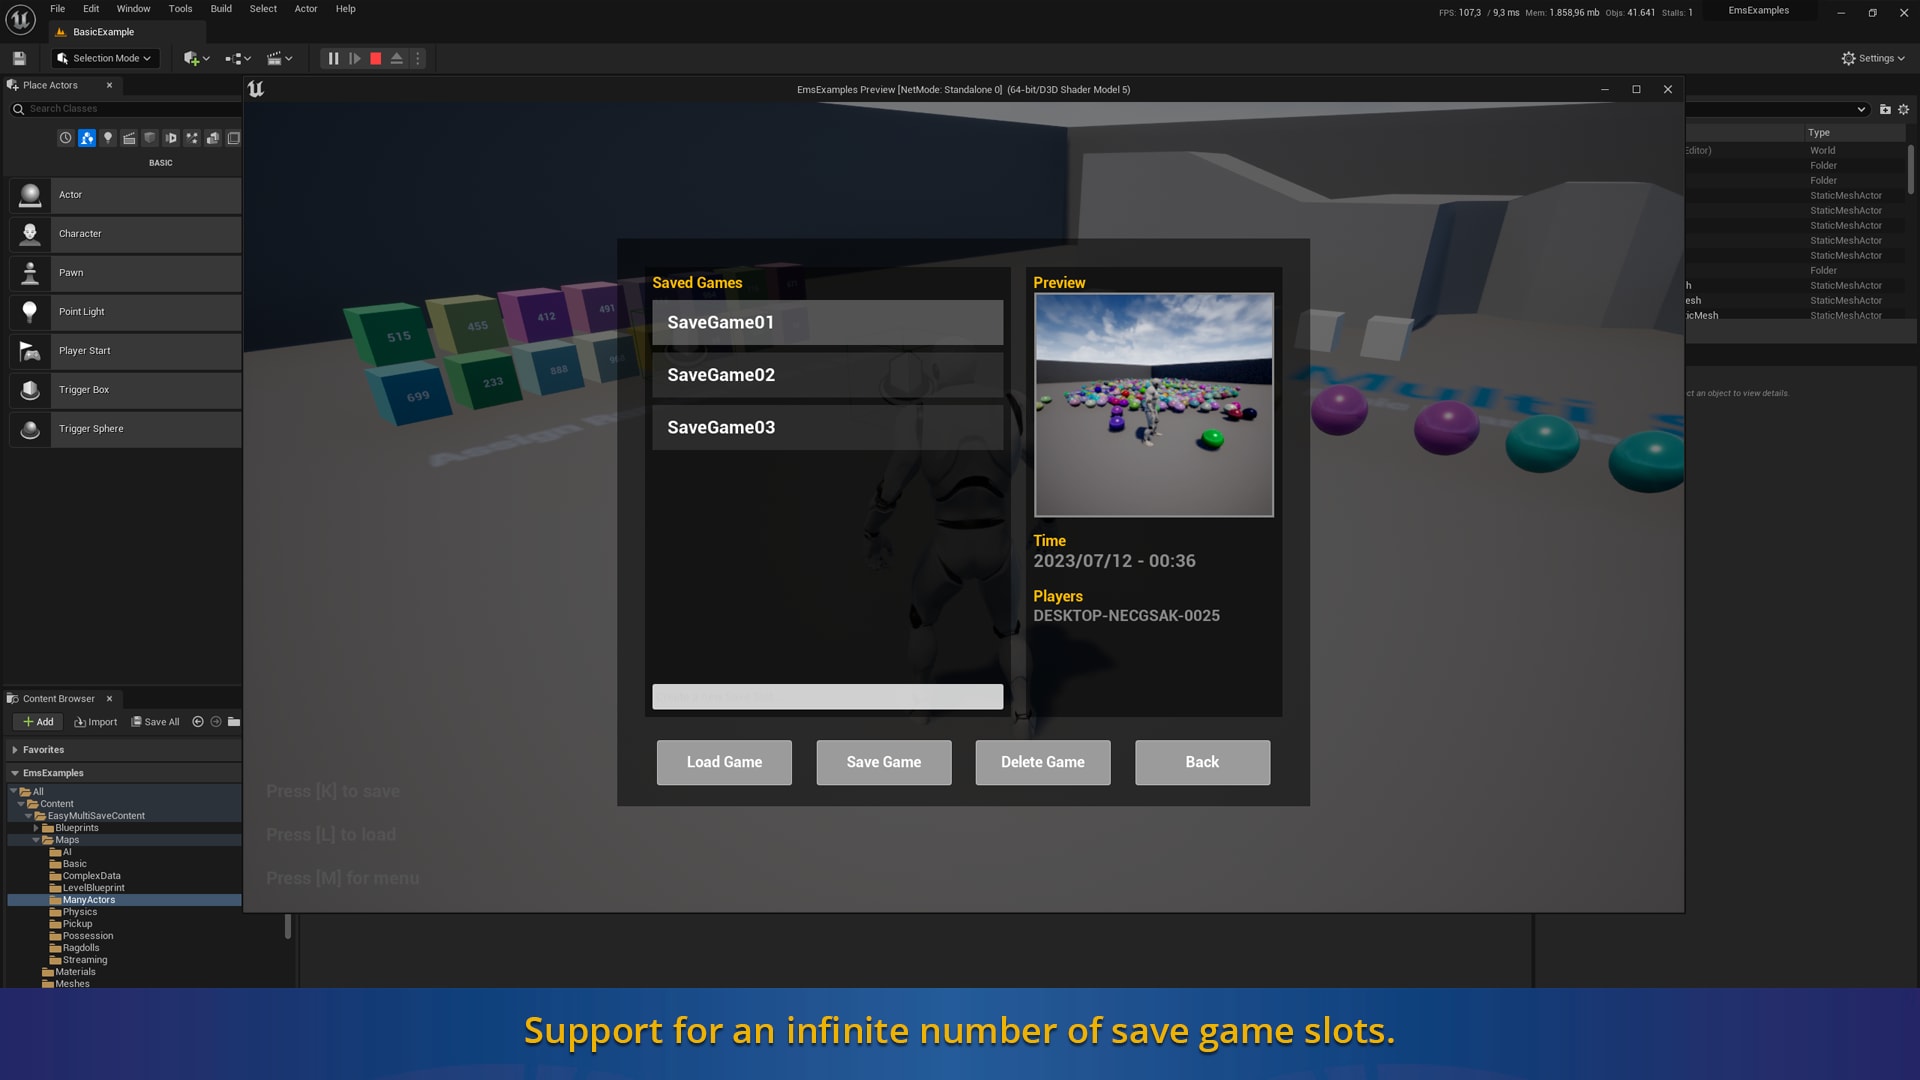
Task: Click the stop button in play controls
Action: click(x=376, y=58)
